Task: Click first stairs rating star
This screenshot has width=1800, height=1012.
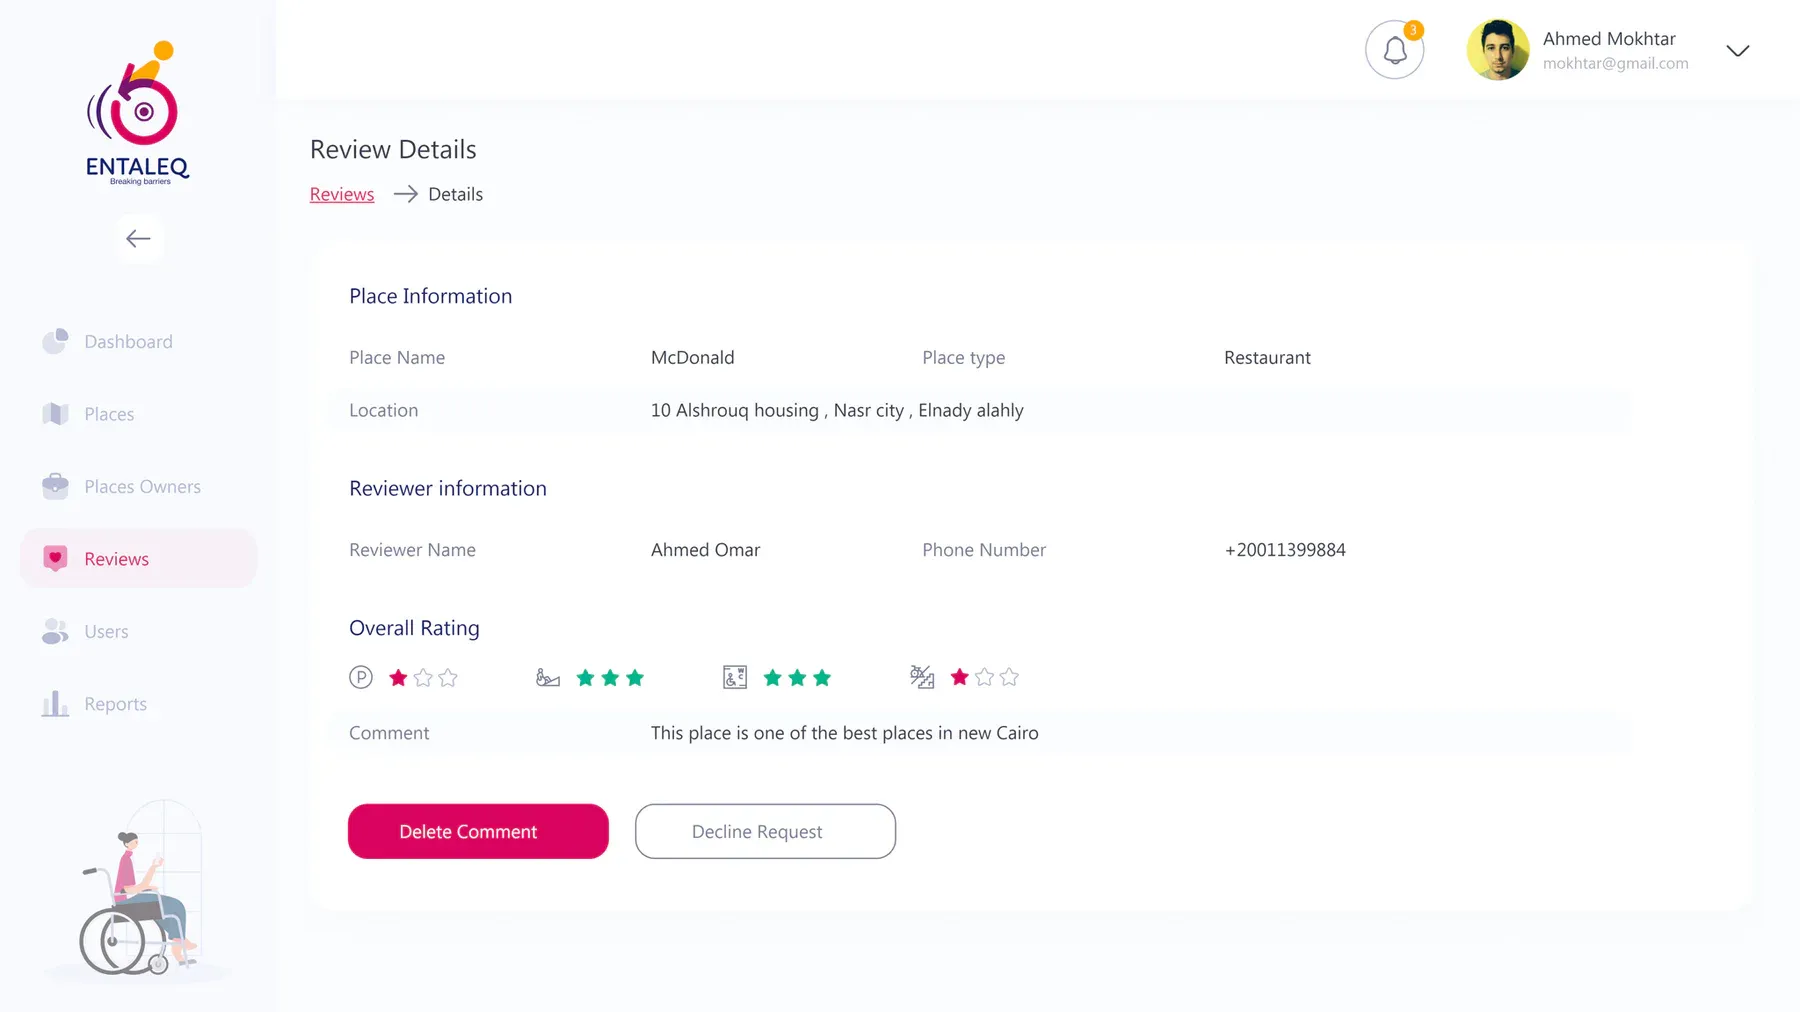Action: pos(960,677)
